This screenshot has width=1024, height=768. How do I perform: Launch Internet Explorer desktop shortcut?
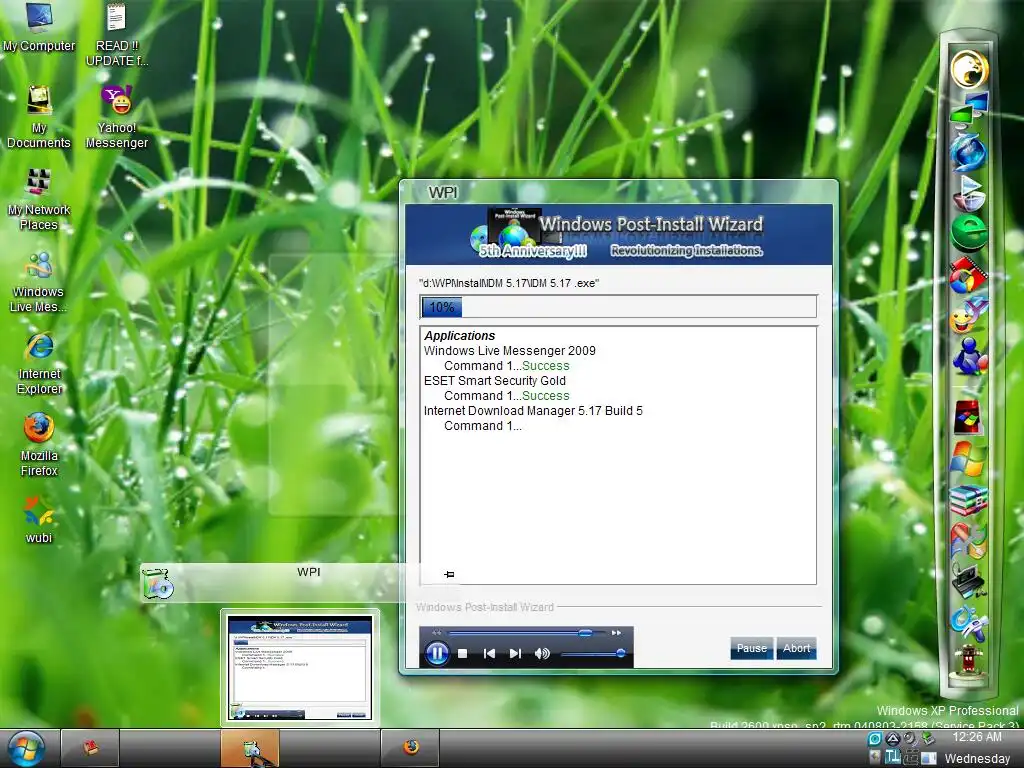click(39, 364)
